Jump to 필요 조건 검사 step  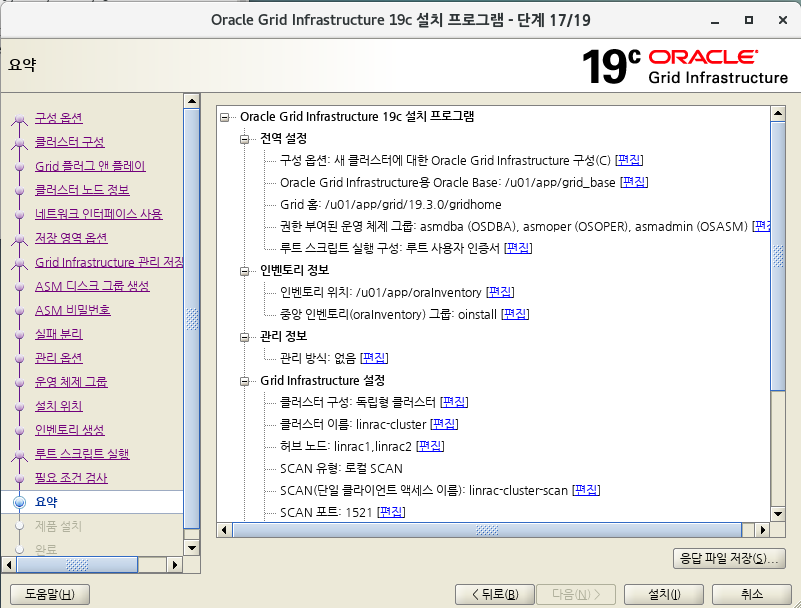(x=71, y=478)
